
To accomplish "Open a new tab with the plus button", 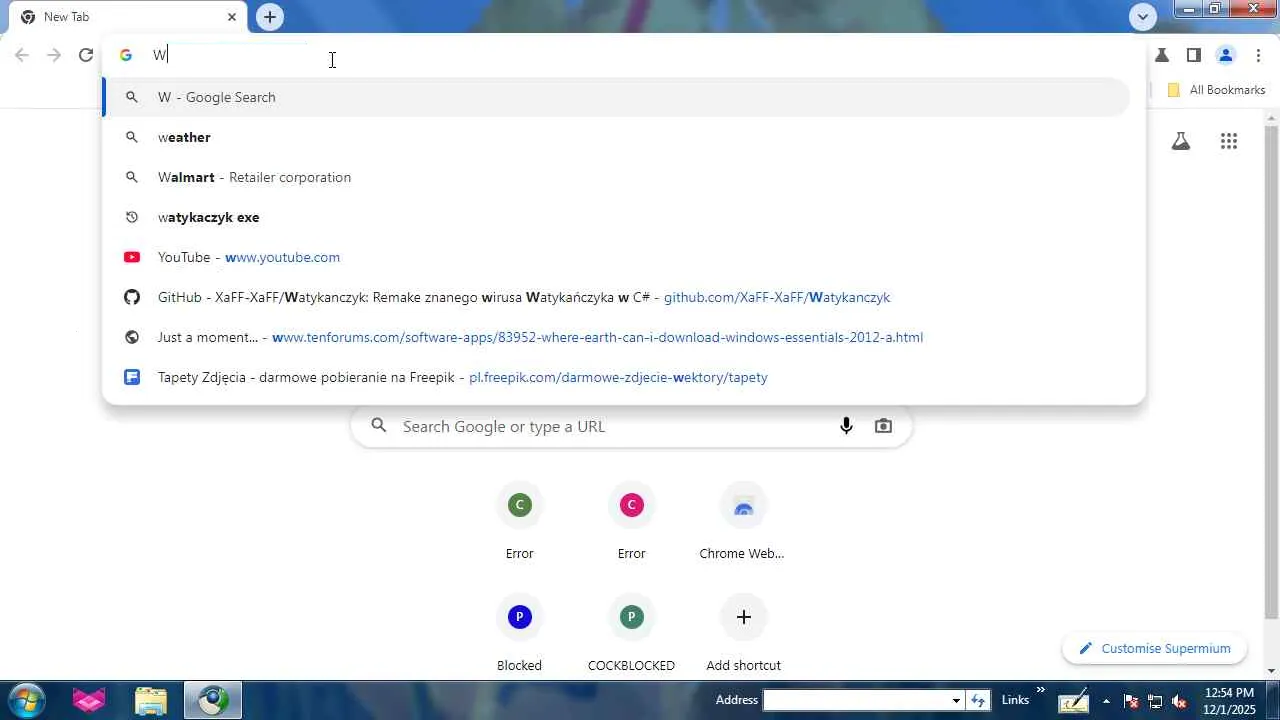I will 270,17.
